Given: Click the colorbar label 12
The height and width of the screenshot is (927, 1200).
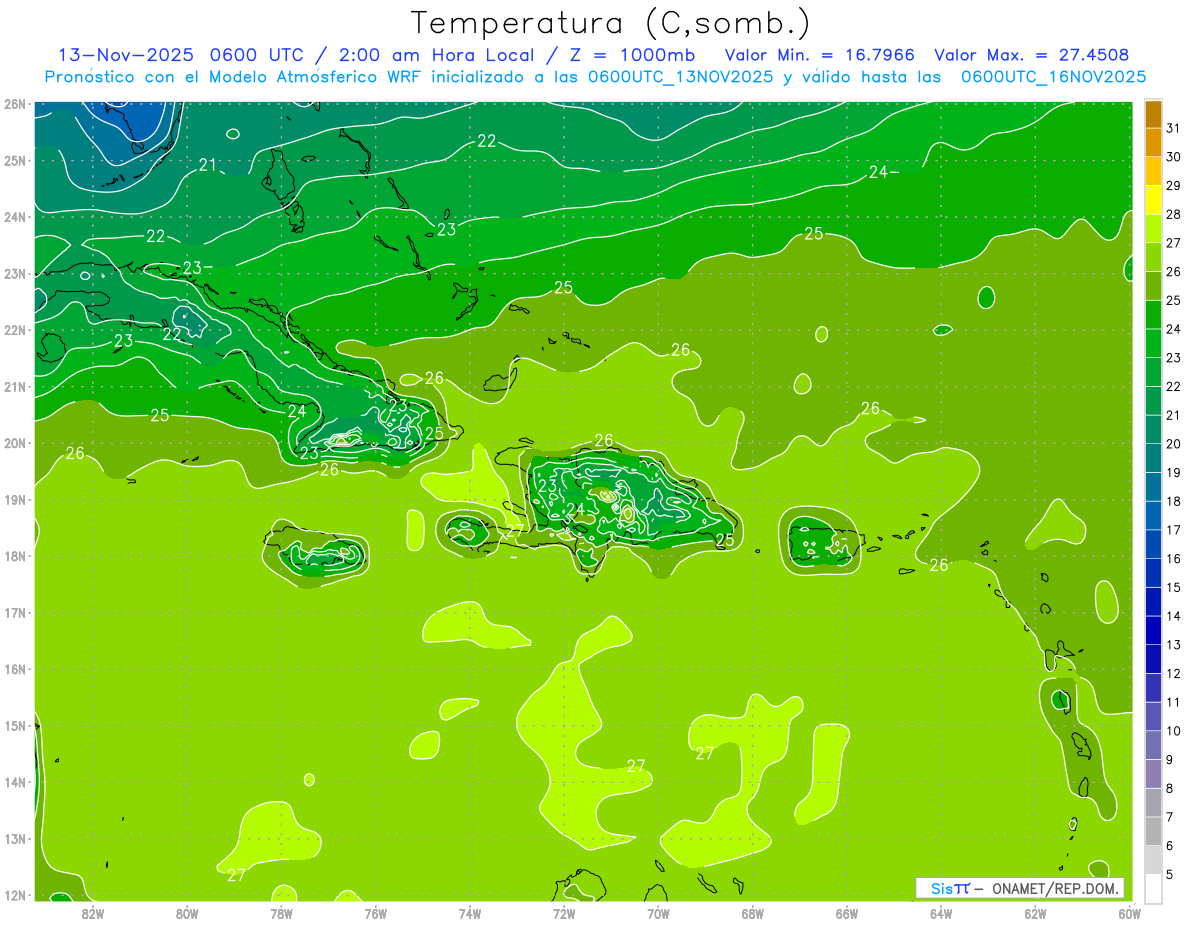Looking at the screenshot, I should click(x=1174, y=674).
